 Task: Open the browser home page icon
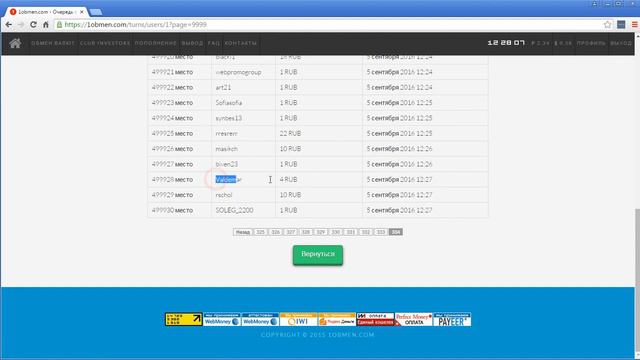click(x=46, y=25)
